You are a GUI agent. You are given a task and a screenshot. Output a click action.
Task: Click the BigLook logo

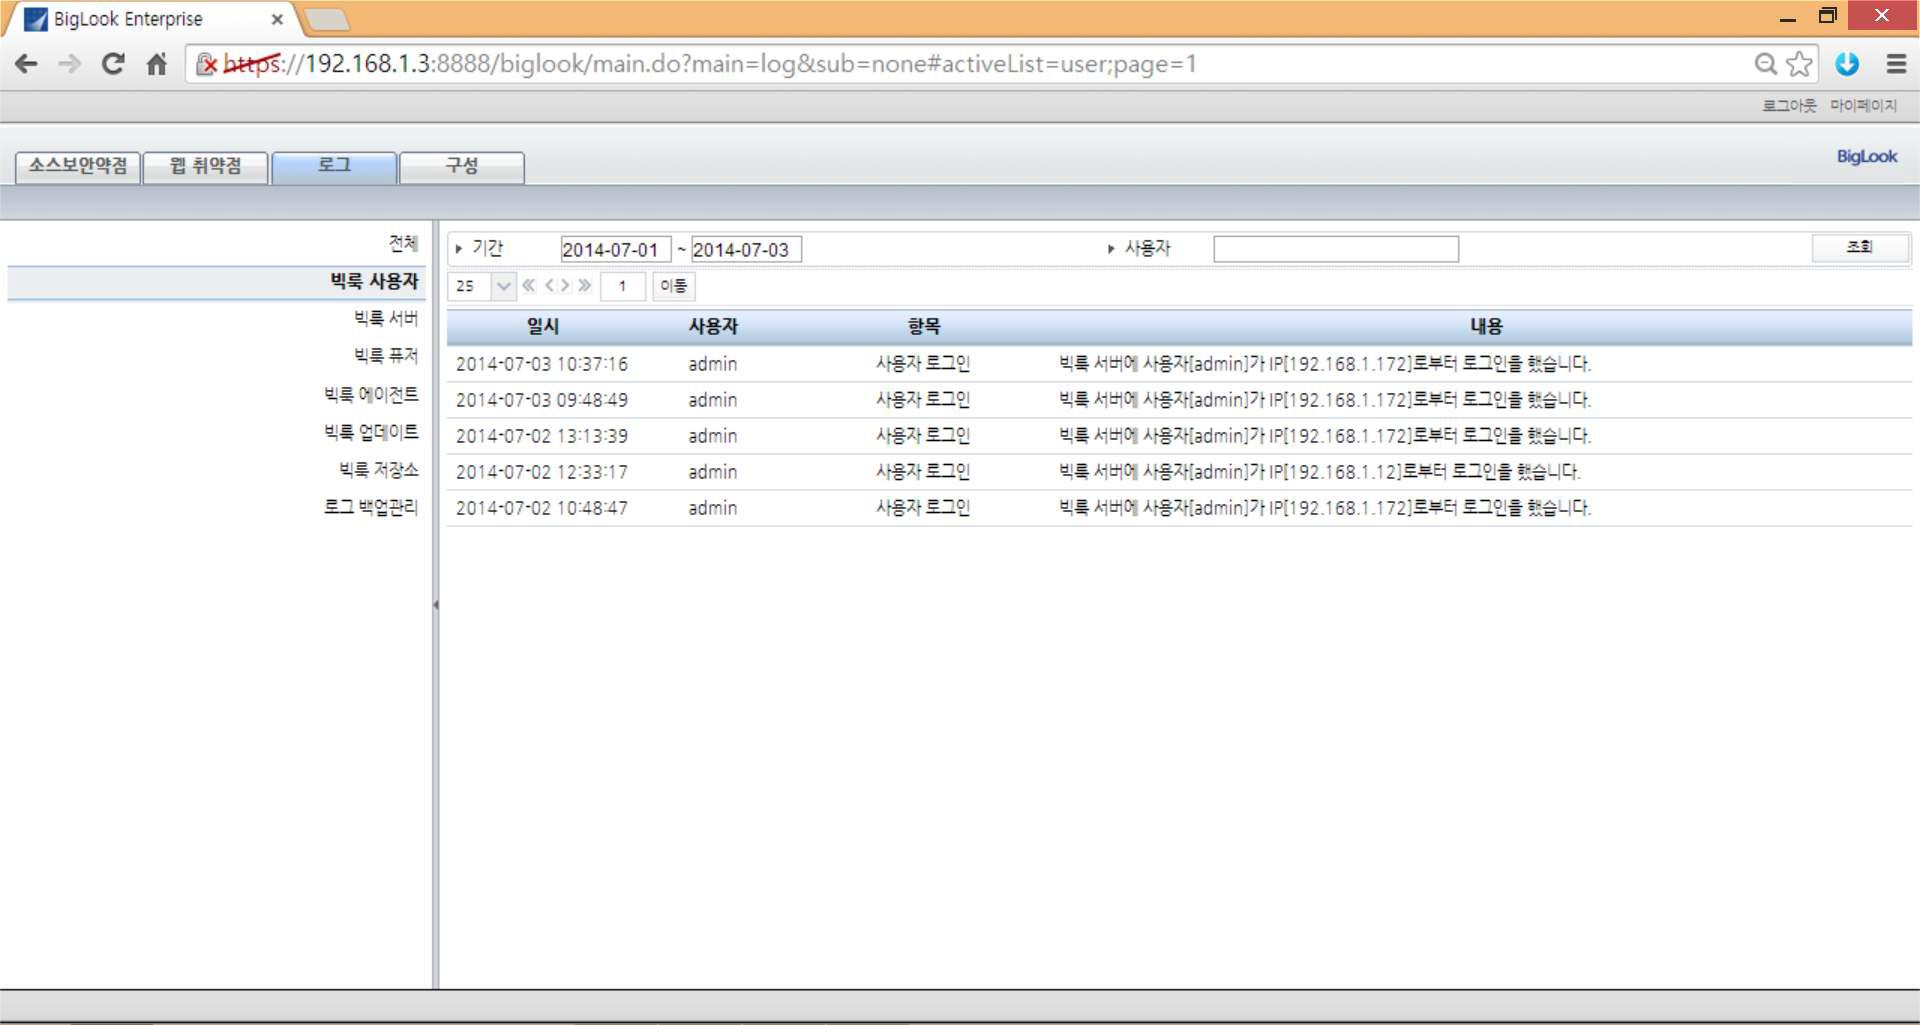click(x=1866, y=156)
